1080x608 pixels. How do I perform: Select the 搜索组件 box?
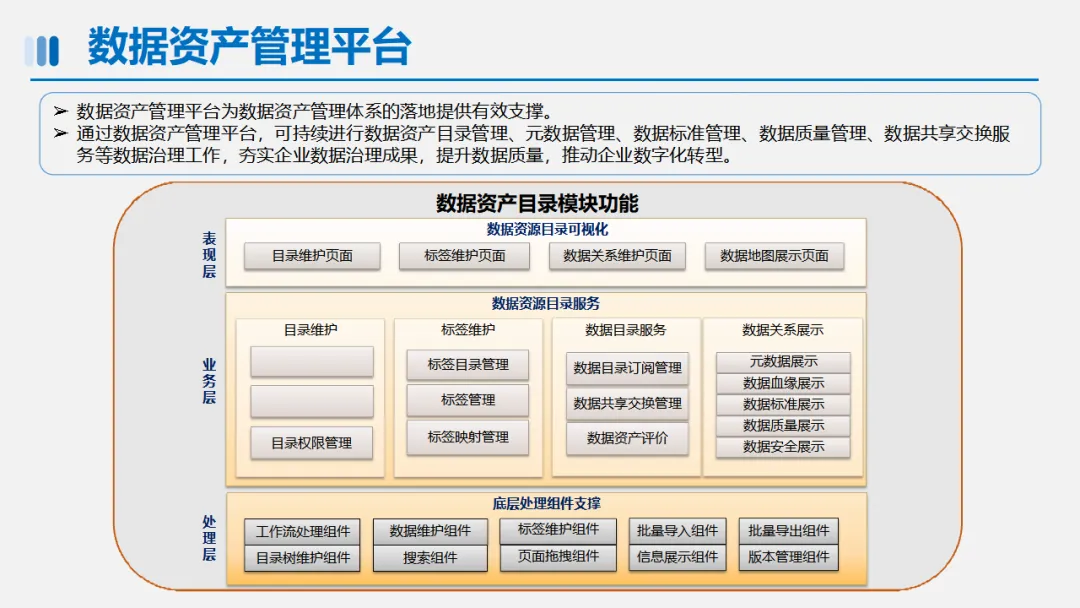tap(430, 558)
